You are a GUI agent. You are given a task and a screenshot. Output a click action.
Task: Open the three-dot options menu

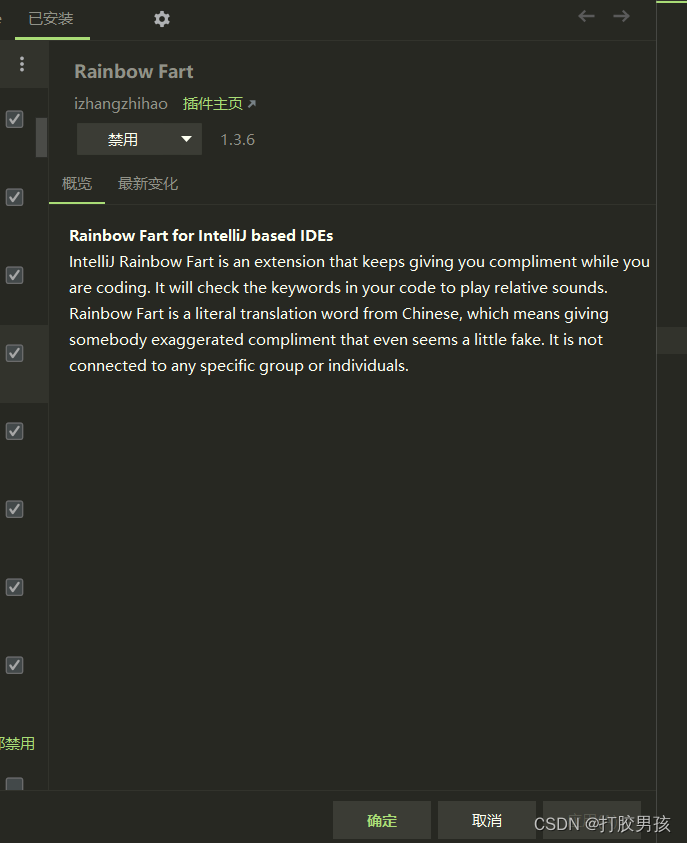(x=22, y=64)
